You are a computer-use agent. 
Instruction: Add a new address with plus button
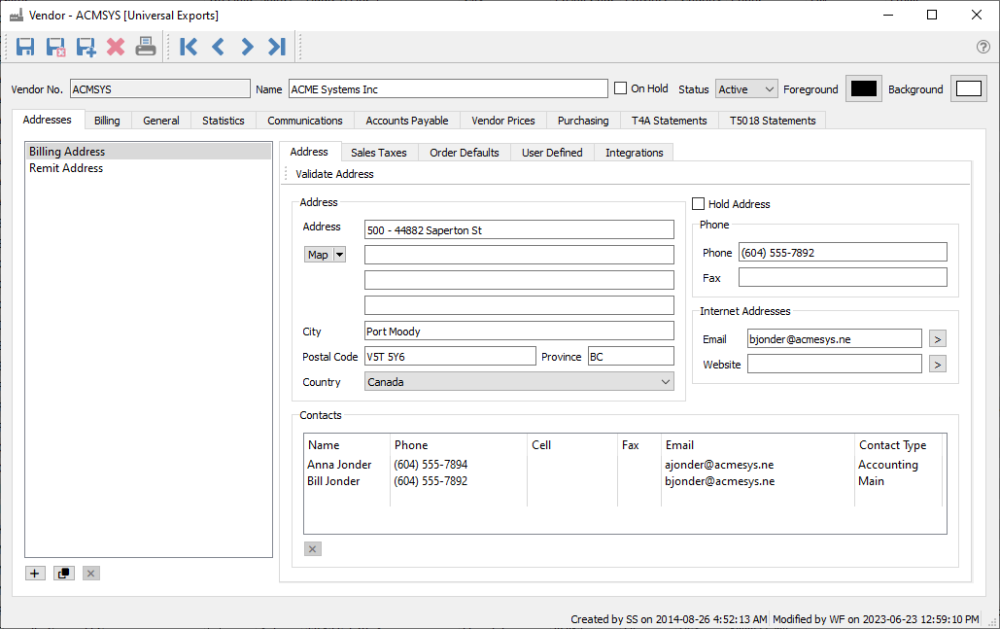tap(36, 573)
